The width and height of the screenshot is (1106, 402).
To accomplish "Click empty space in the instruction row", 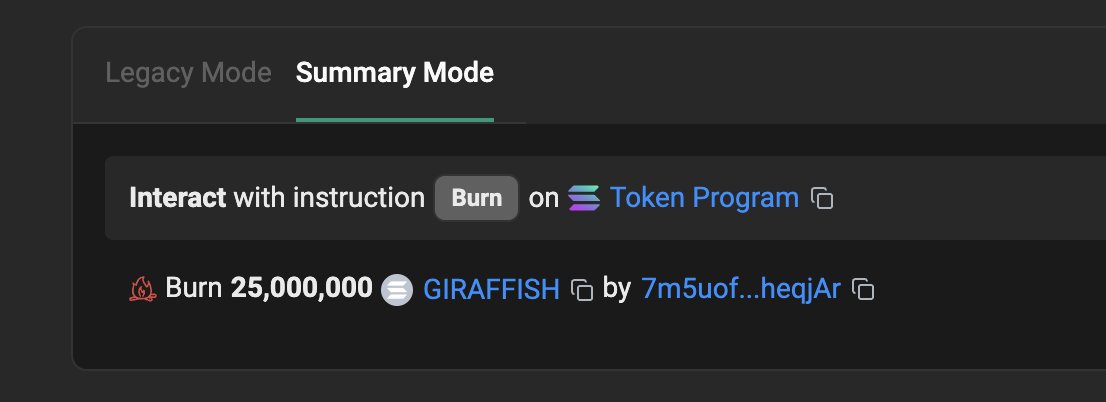I will pos(973,198).
